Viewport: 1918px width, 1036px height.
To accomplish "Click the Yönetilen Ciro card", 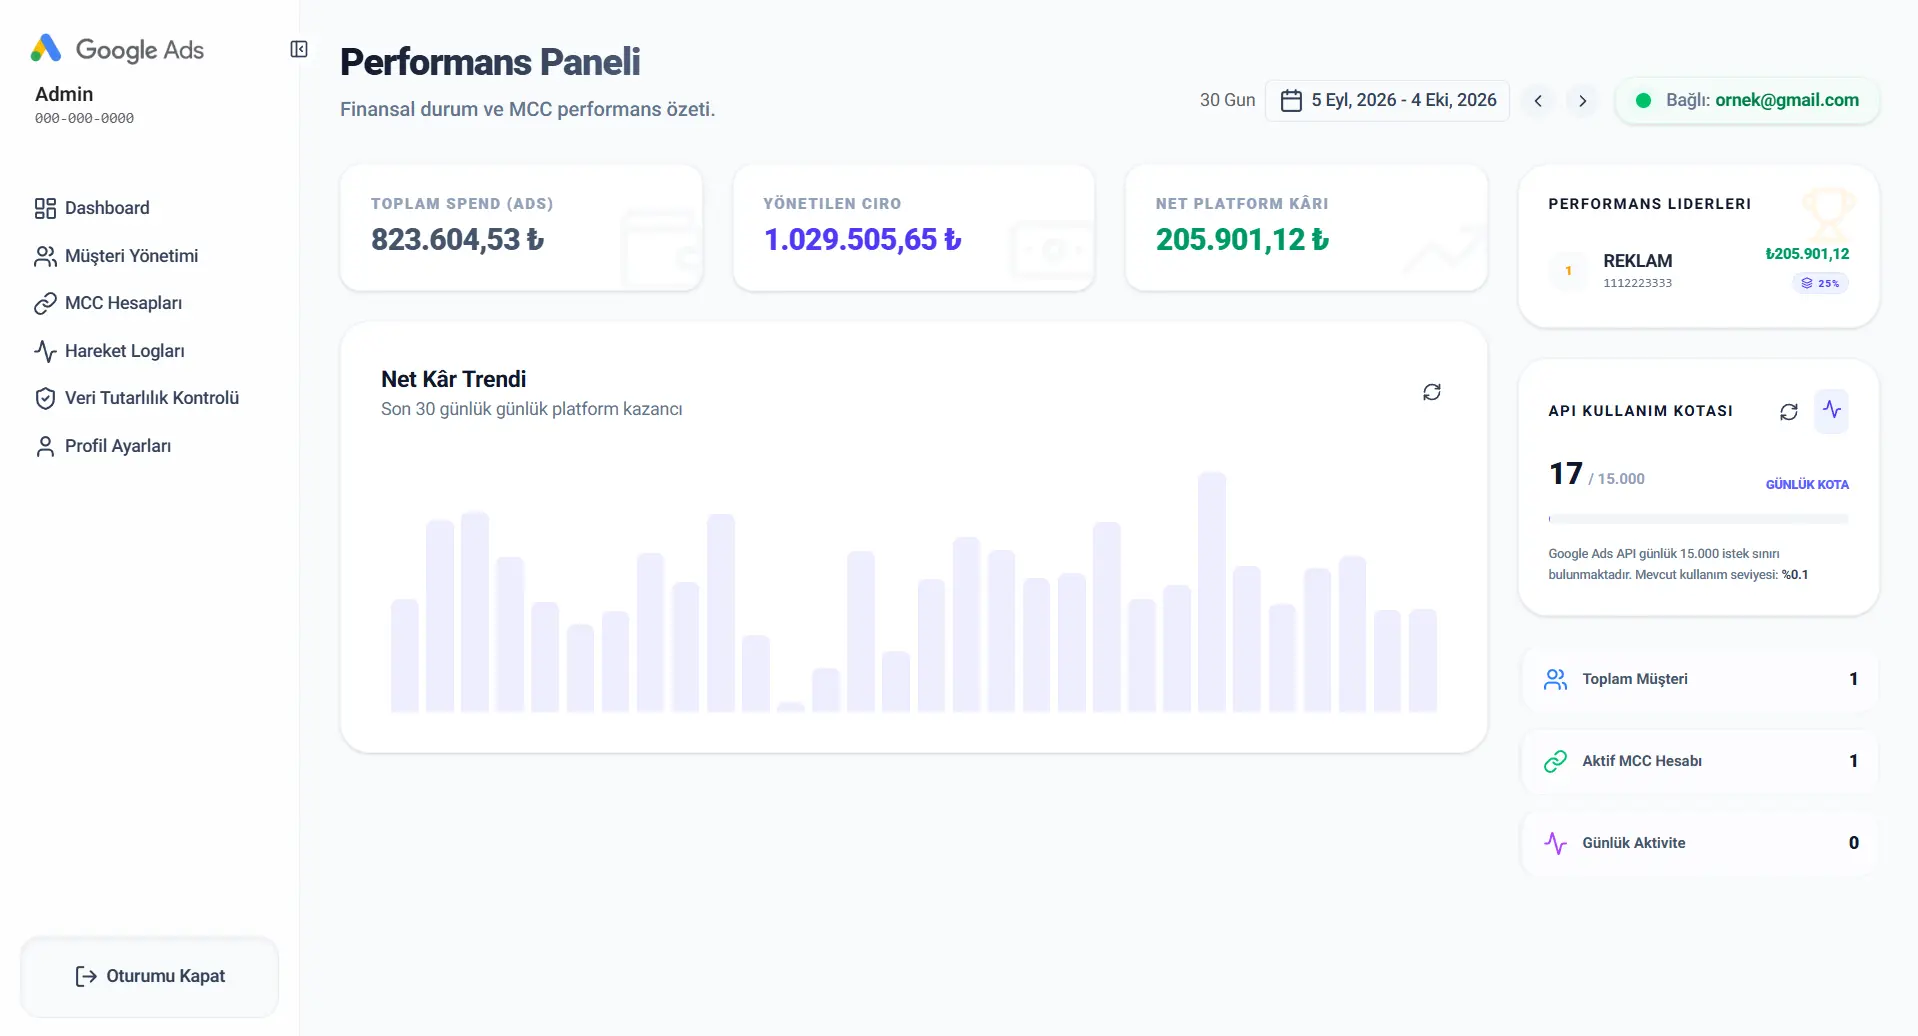I will pyautogui.click(x=914, y=228).
